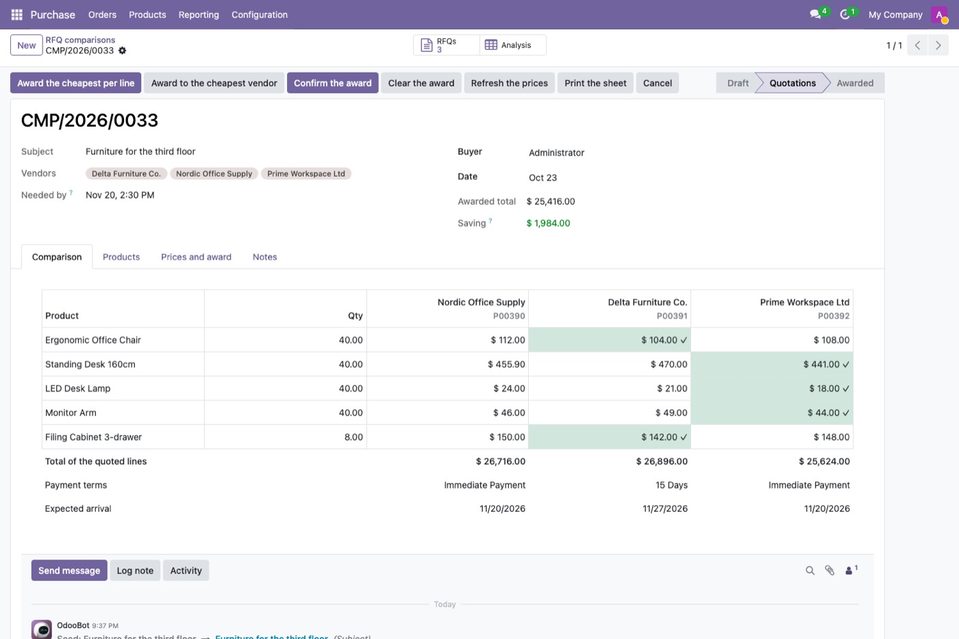Go to next record with right chevron
Image resolution: width=959 pixels, height=639 pixels.
pyautogui.click(x=938, y=45)
